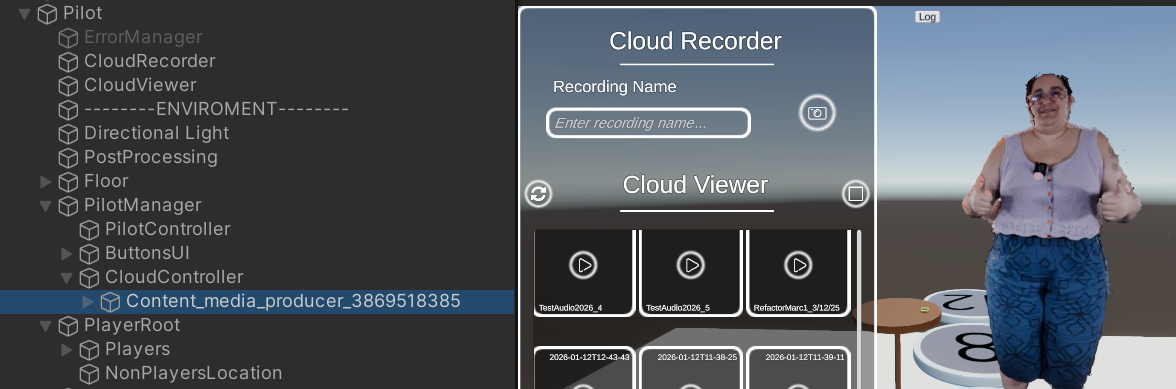
Task: Click the cube icon of PilotManager
Action: click(x=68, y=205)
